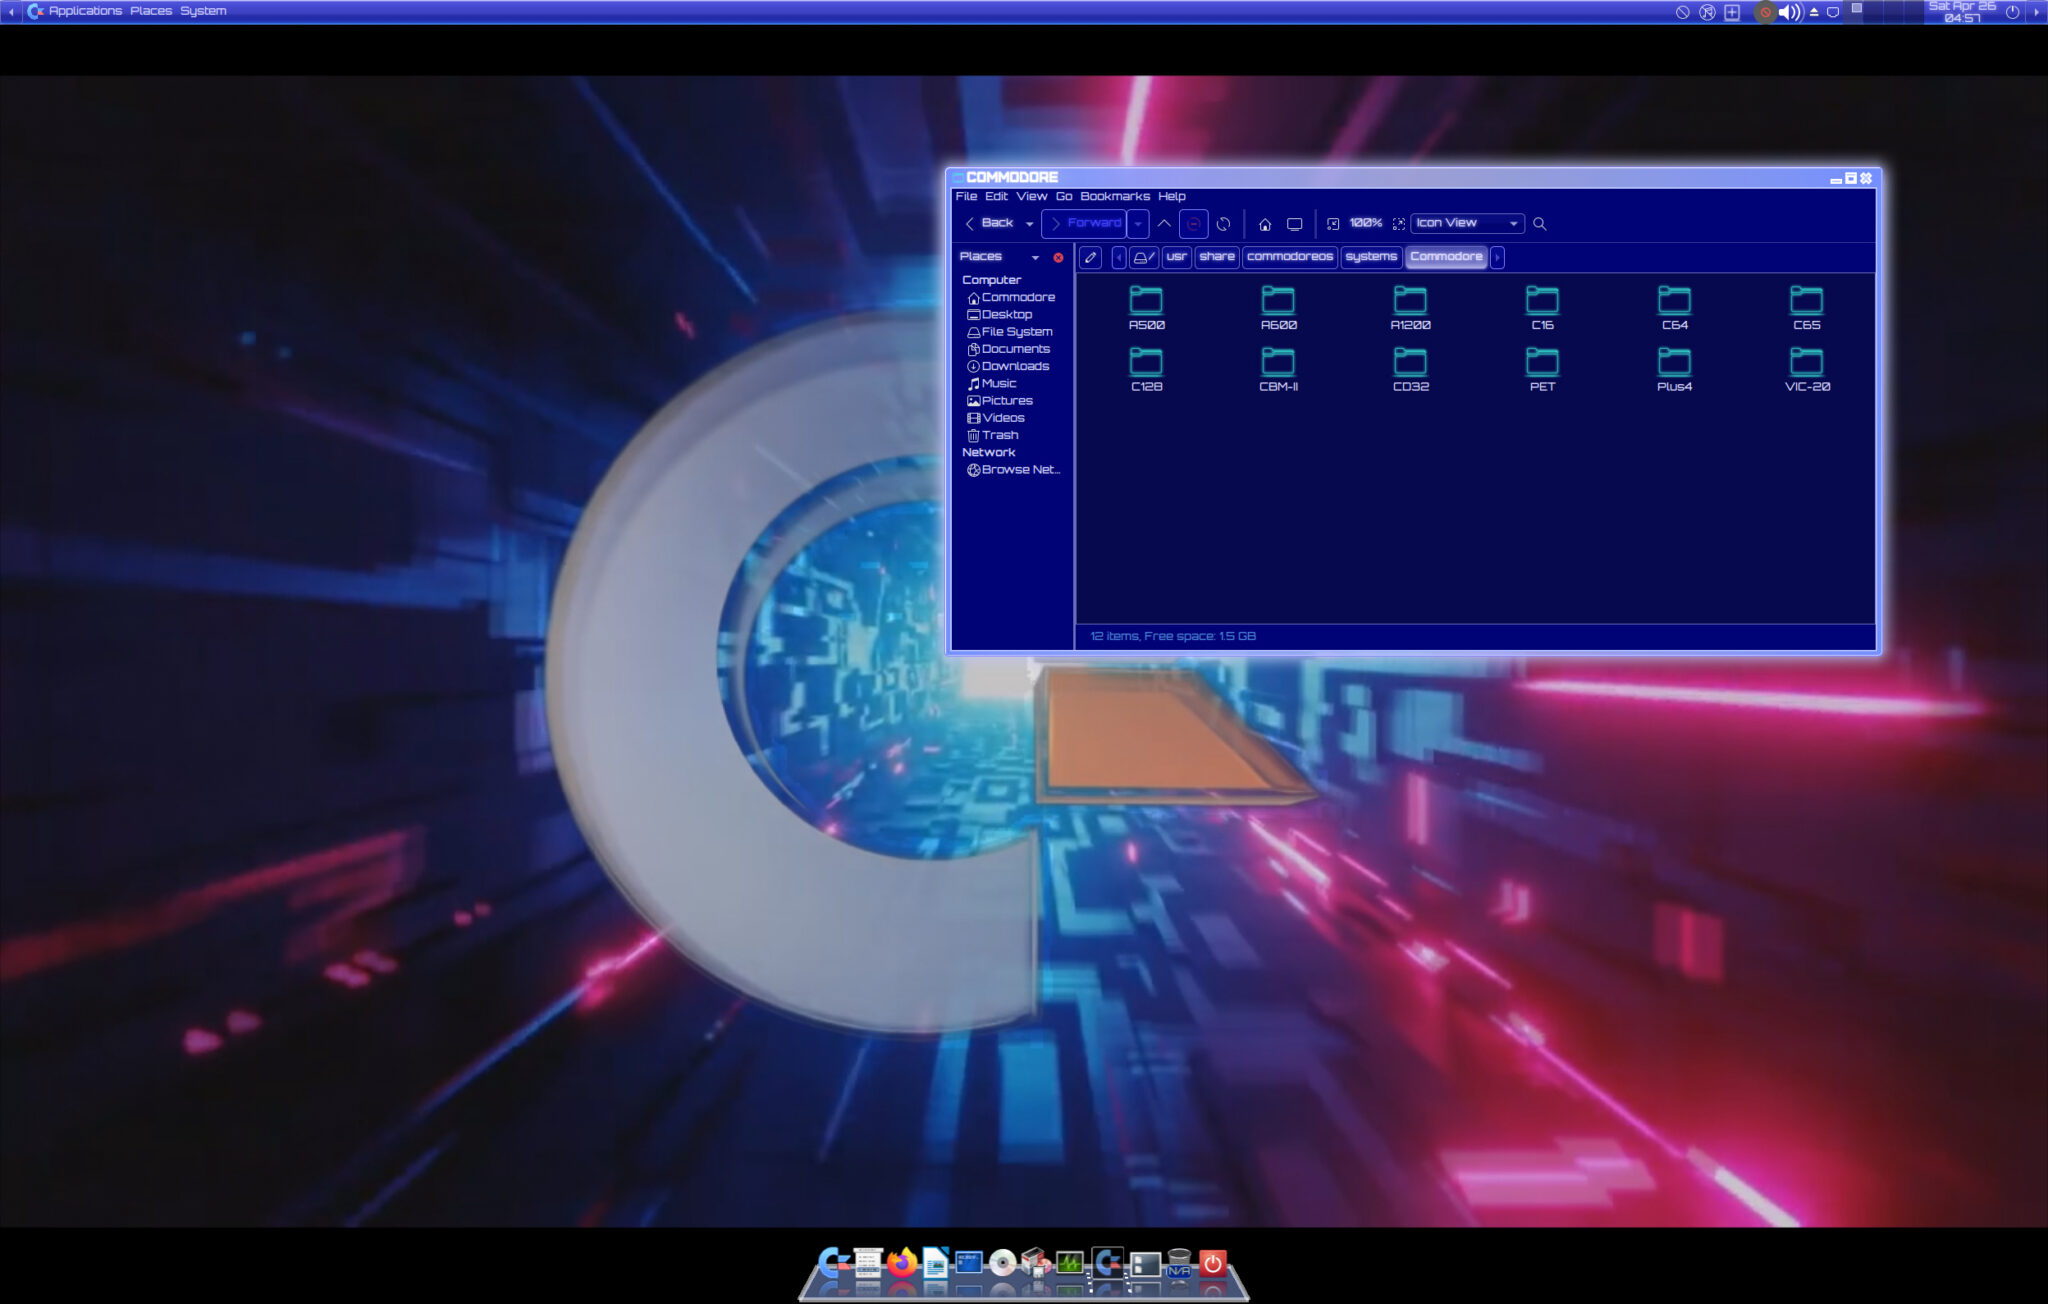2048x1304 pixels.
Task: Open the system monitor from the dock
Action: coord(1068,1263)
